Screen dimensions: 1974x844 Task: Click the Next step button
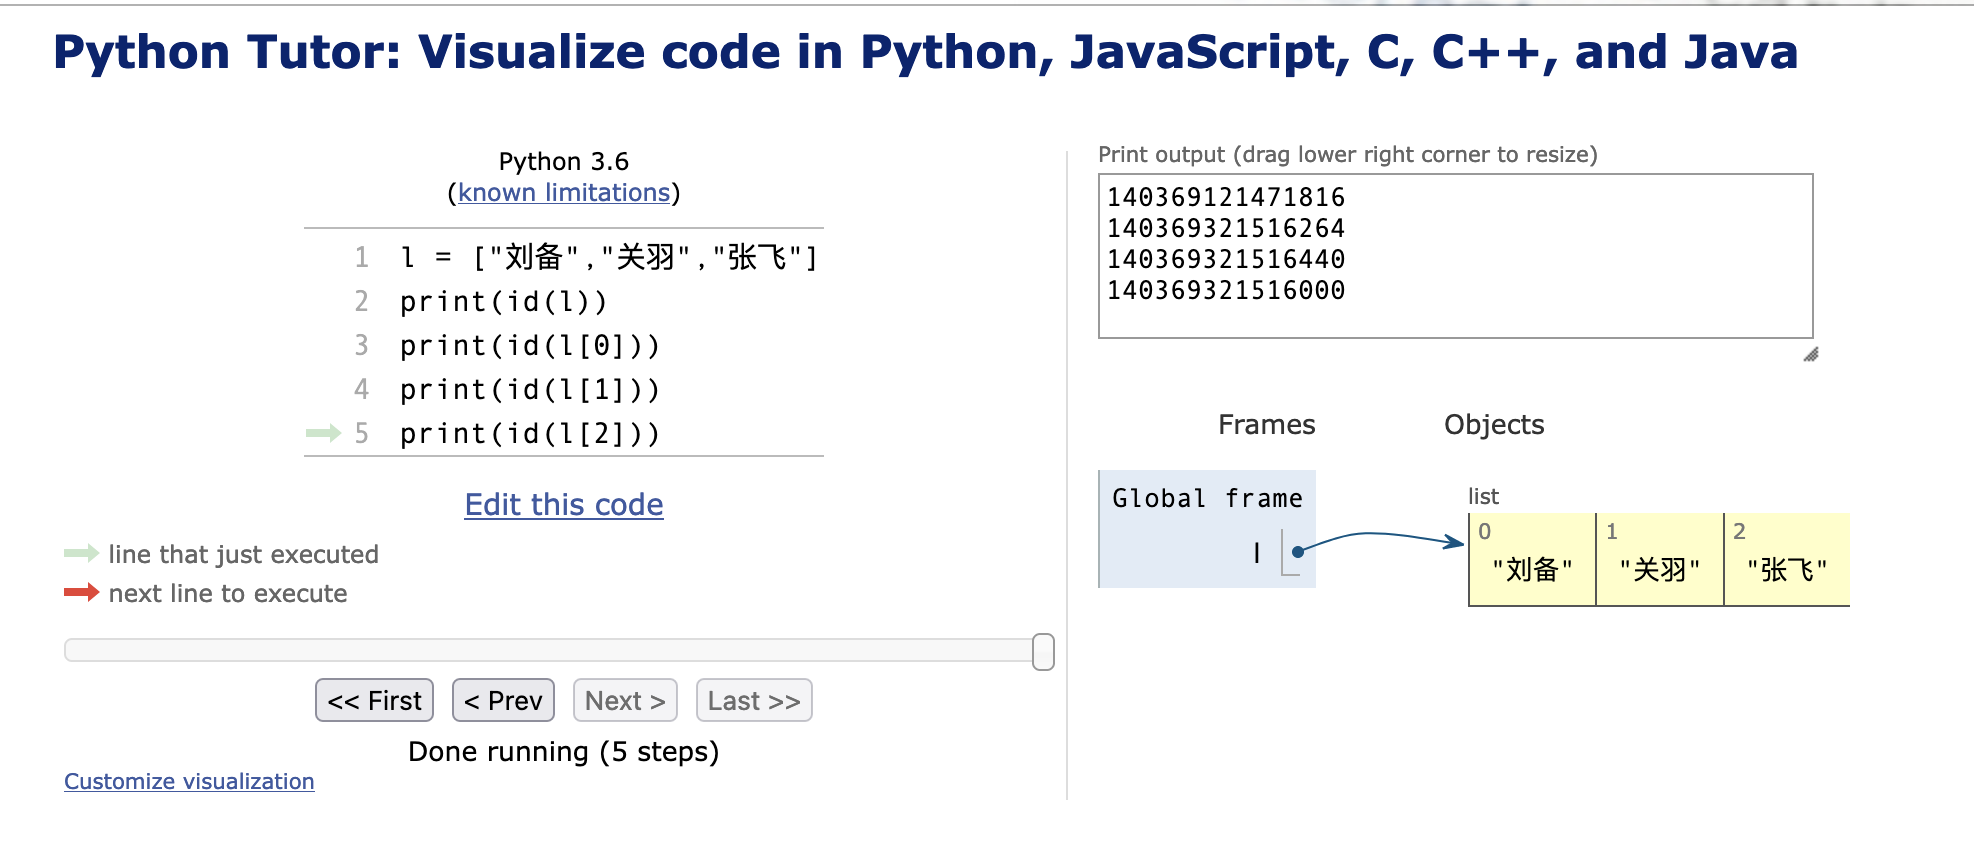pyautogui.click(x=625, y=700)
